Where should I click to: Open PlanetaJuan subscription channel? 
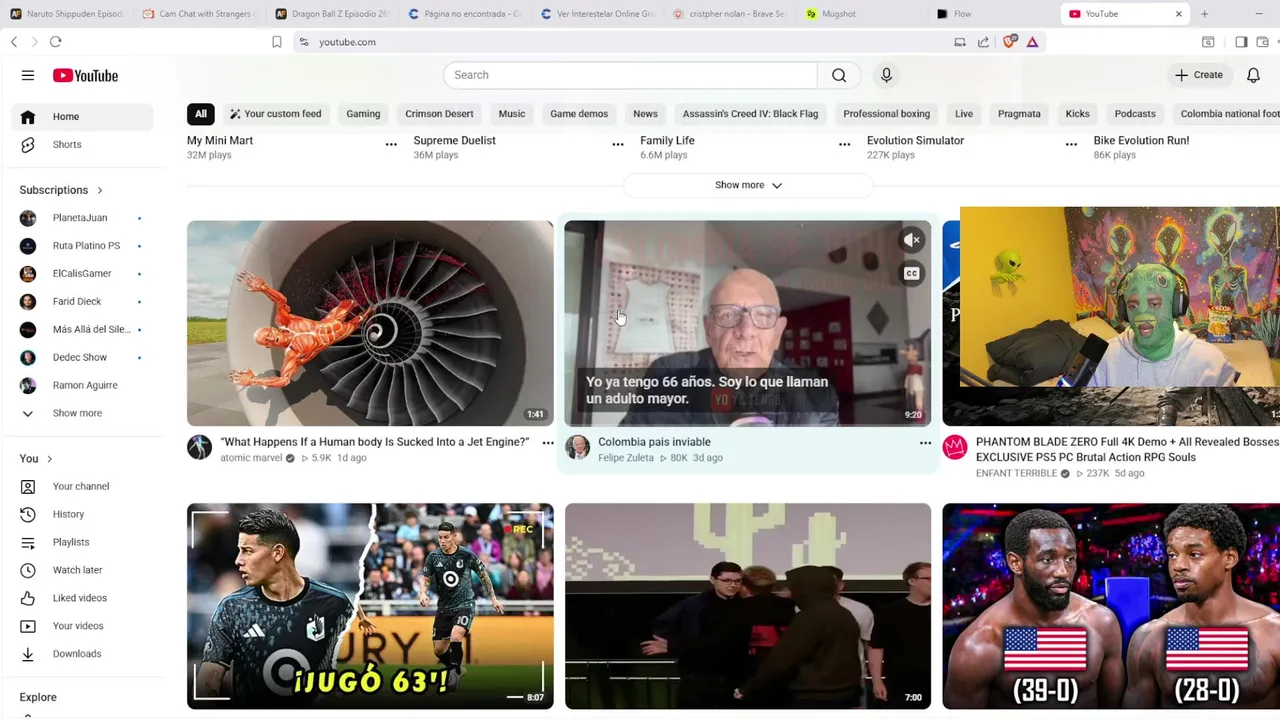point(84,218)
